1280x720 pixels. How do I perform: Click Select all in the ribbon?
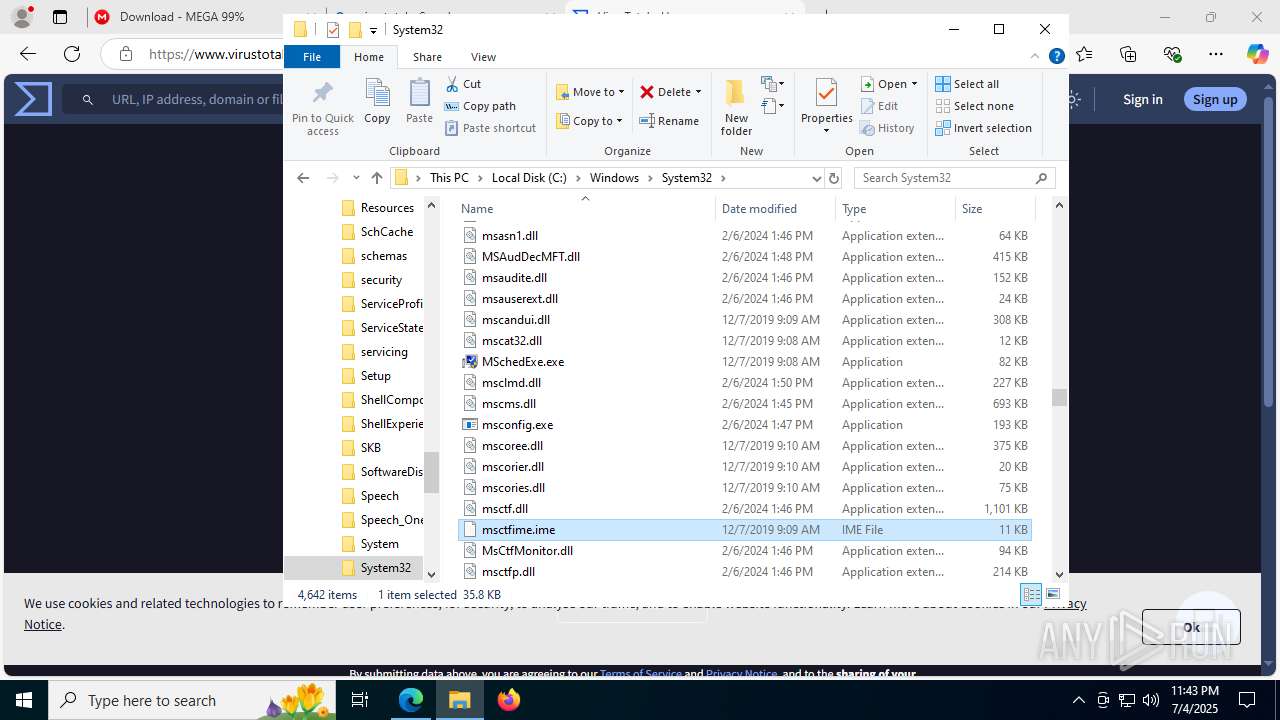tap(967, 84)
